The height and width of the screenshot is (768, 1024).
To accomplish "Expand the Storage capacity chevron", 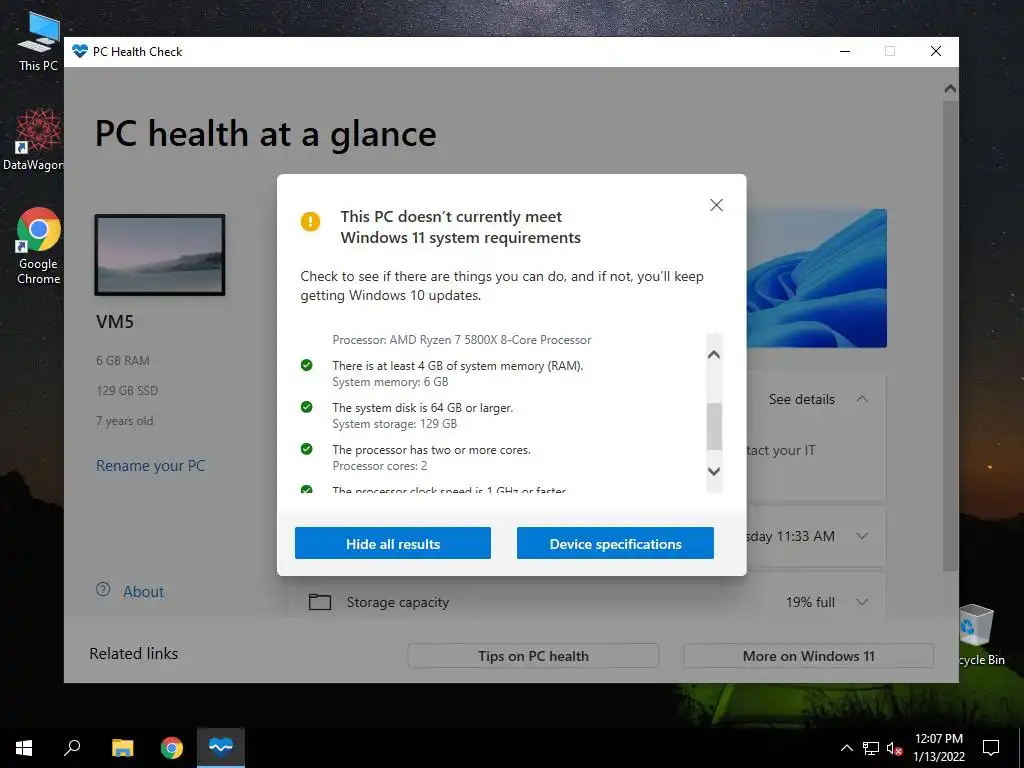I will tap(862, 602).
